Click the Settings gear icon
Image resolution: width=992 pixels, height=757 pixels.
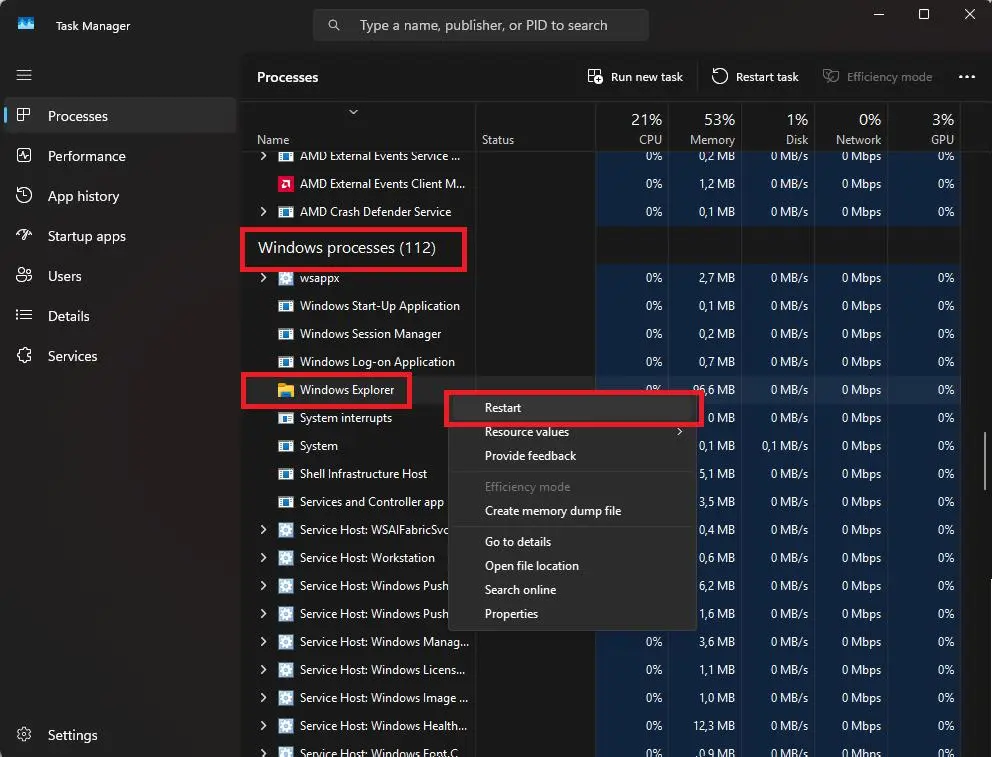click(24, 734)
